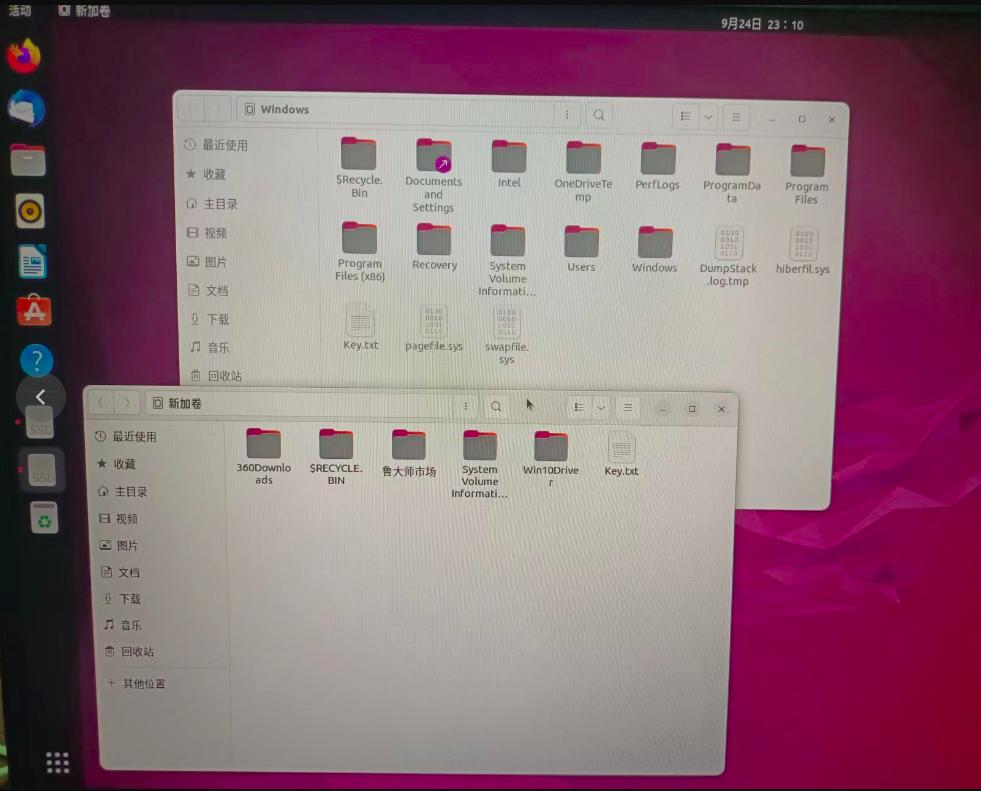Click the Show Applications grid icon
Viewport: 981px width, 791px height.
pos(57,762)
